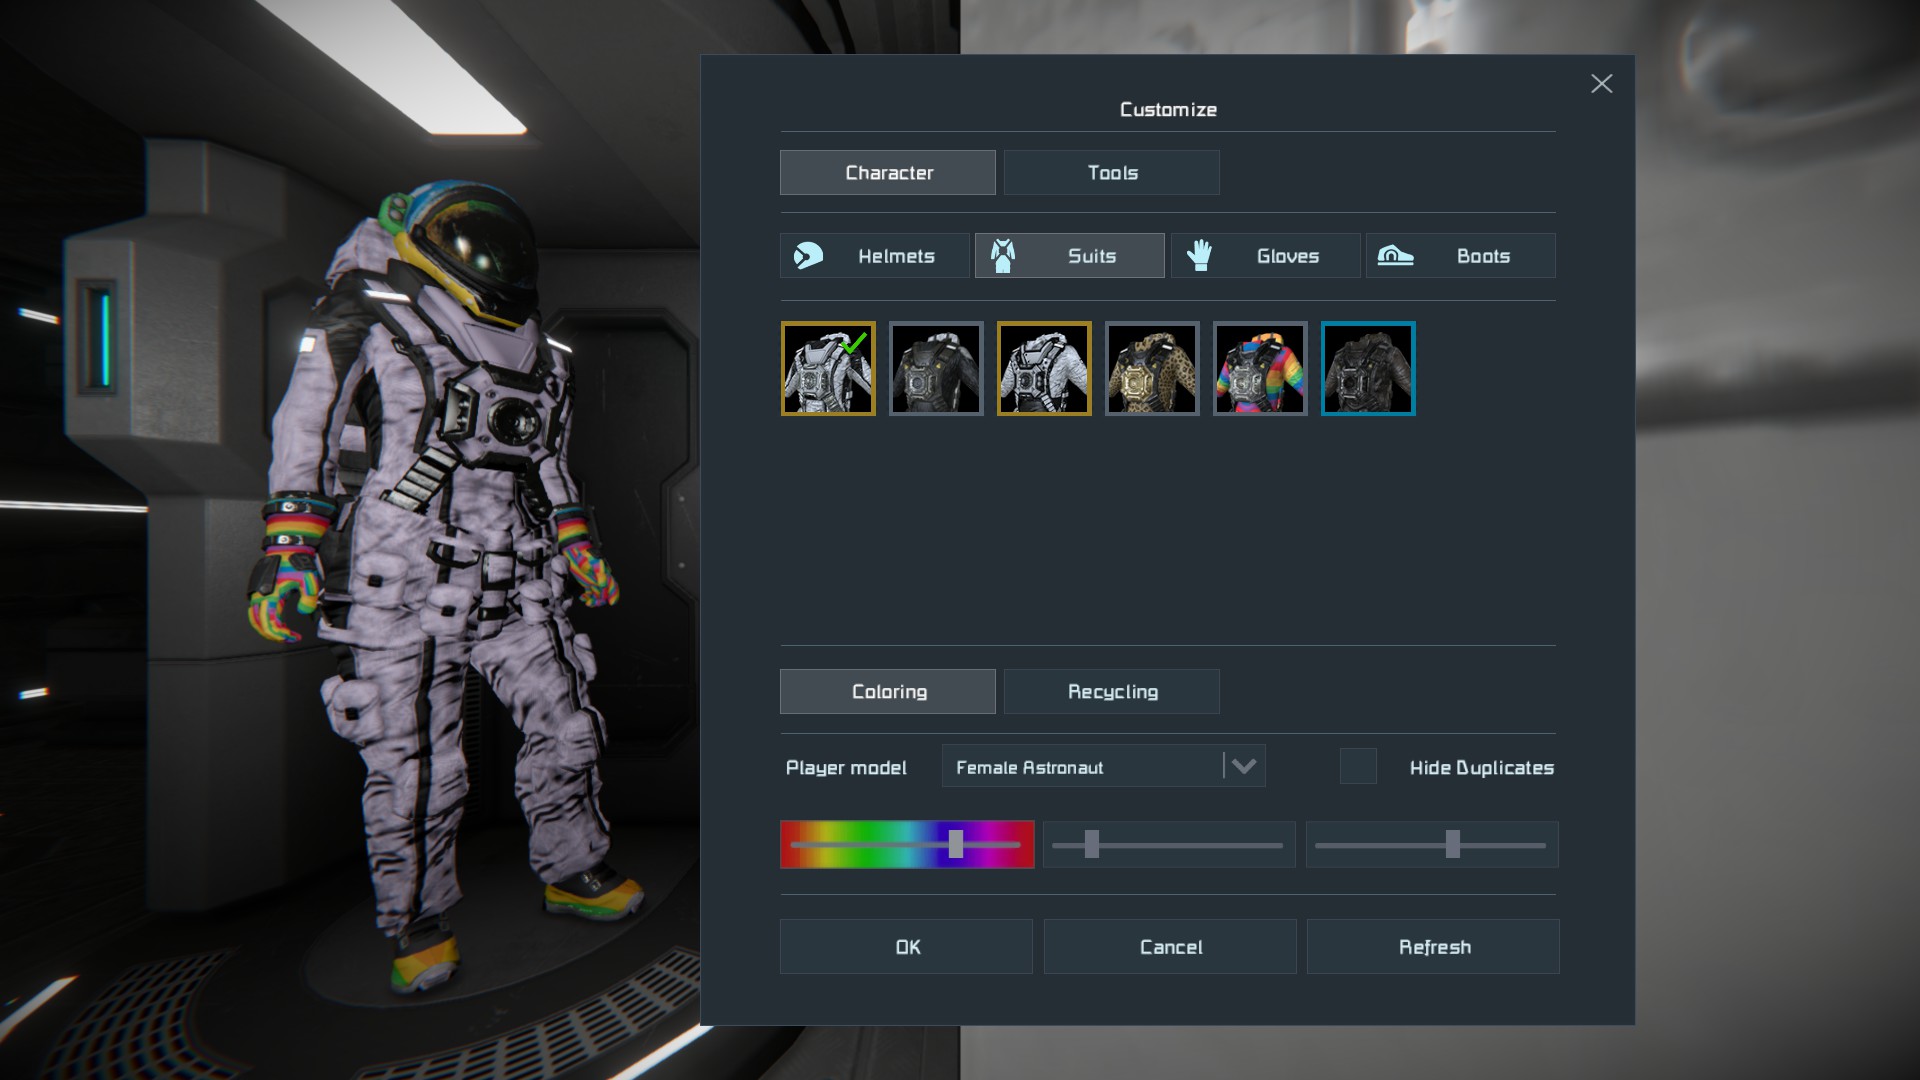This screenshot has width=1920, height=1080.
Task: Open the Gloves category
Action: [x=1265, y=256]
